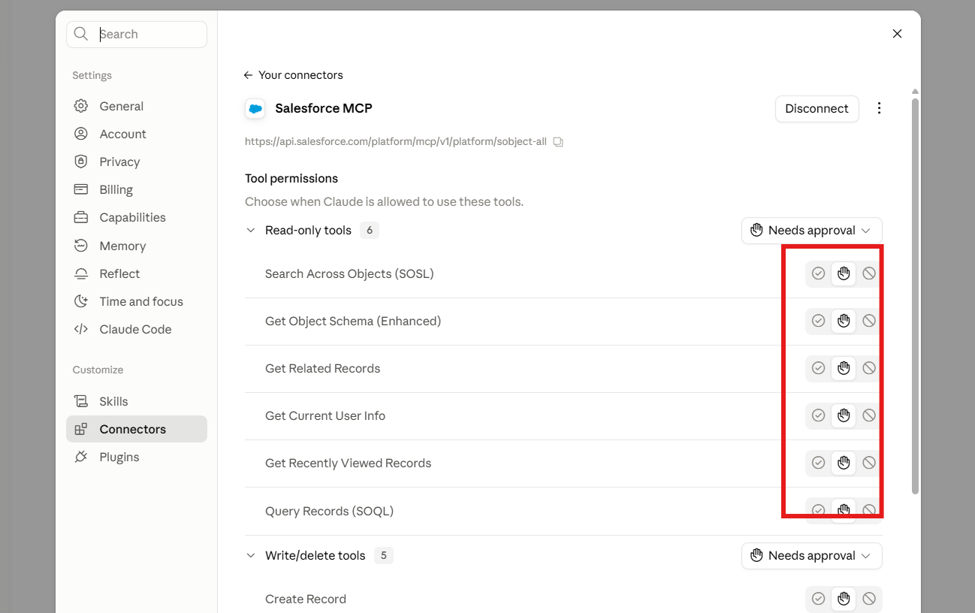The image size is (975, 613).
Task: Block the Get Recently Viewed Records tool
Action: [869, 463]
